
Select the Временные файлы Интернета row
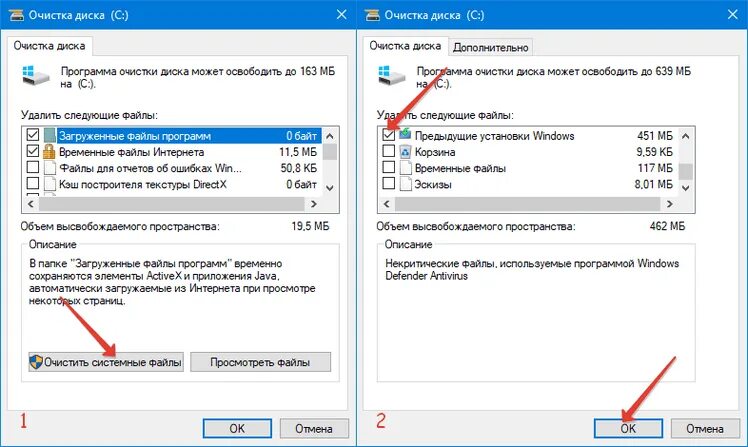click(x=173, y=152)
